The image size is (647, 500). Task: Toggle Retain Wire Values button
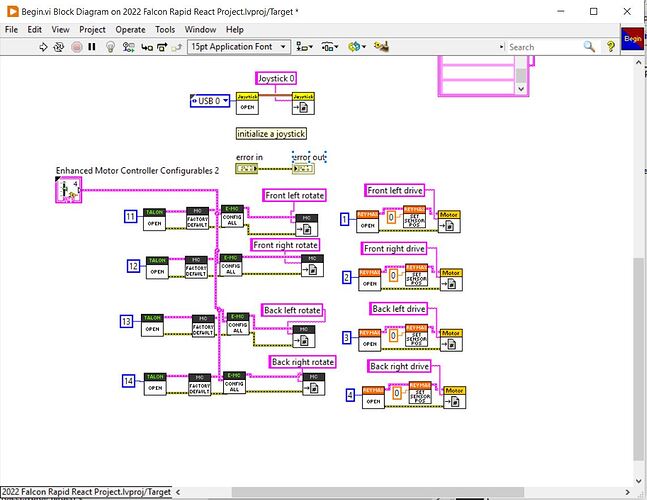[x=128, y=47]
